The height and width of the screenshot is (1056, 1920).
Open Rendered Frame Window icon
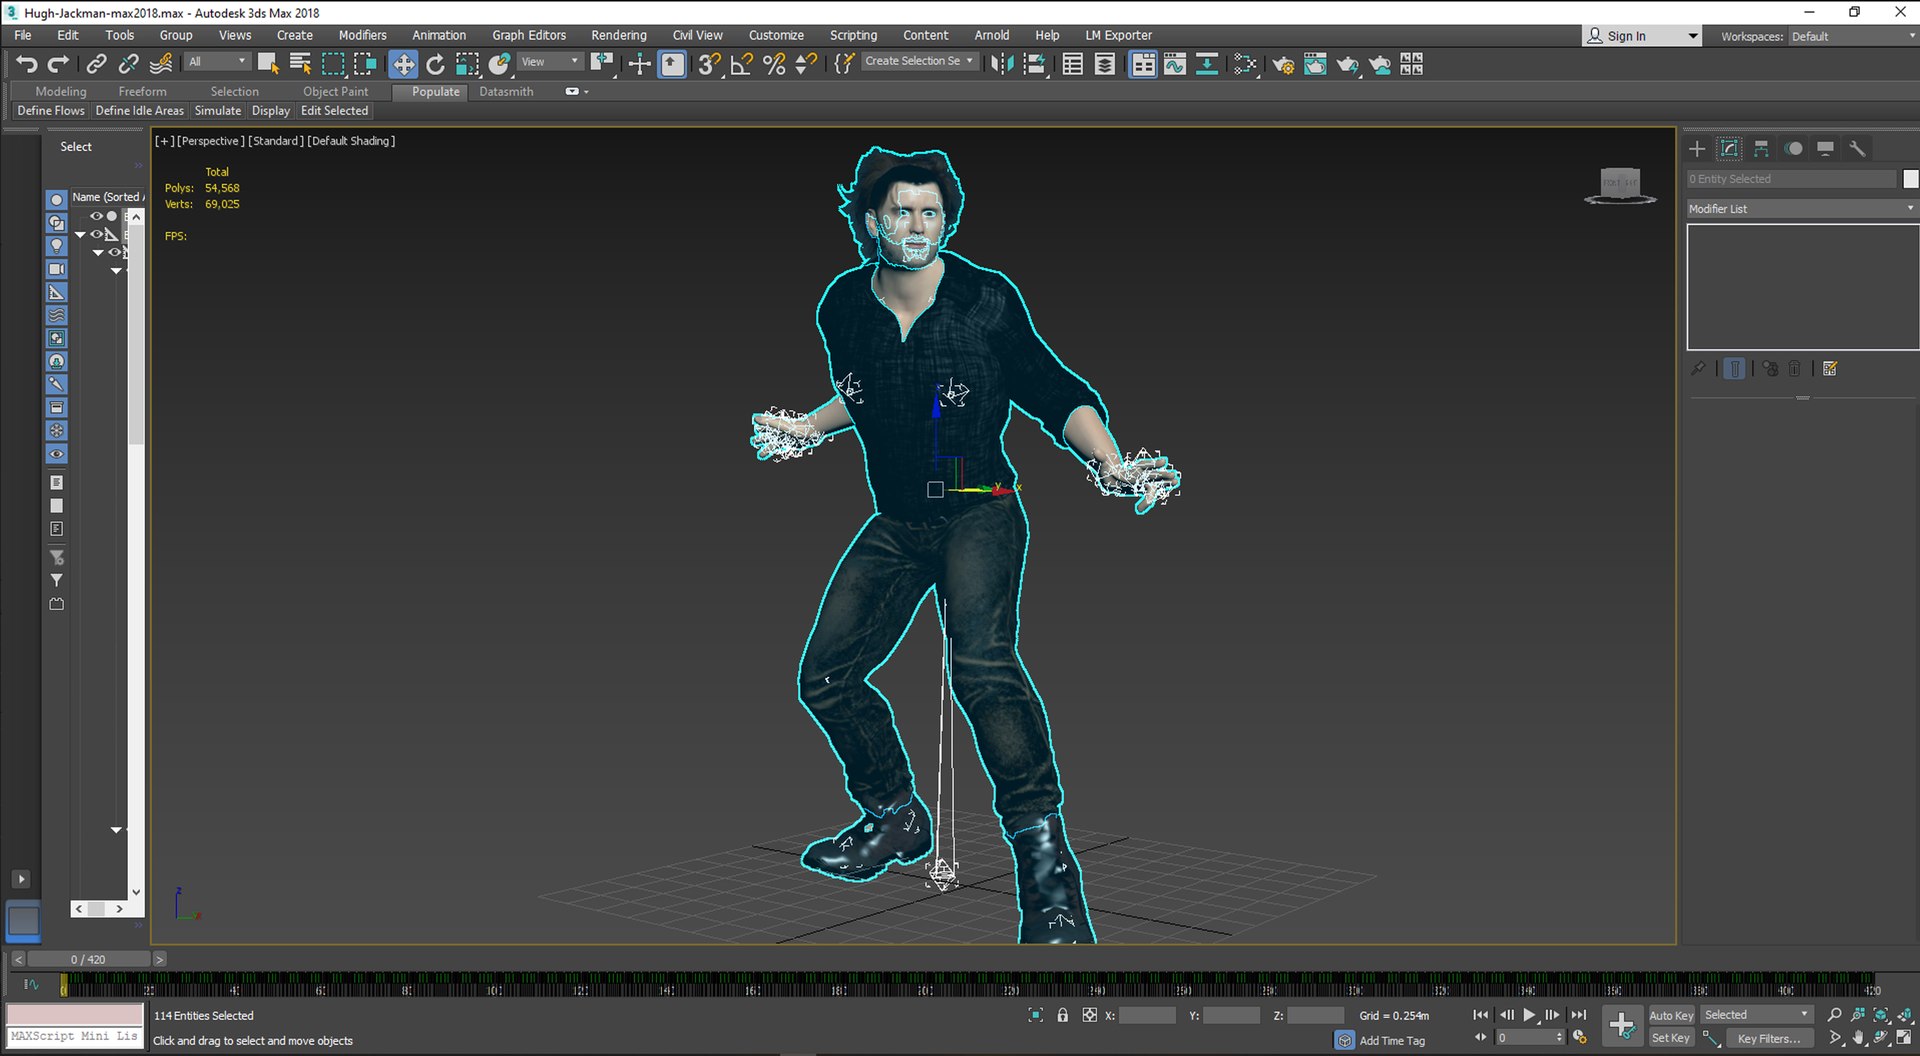[1315, 64]
